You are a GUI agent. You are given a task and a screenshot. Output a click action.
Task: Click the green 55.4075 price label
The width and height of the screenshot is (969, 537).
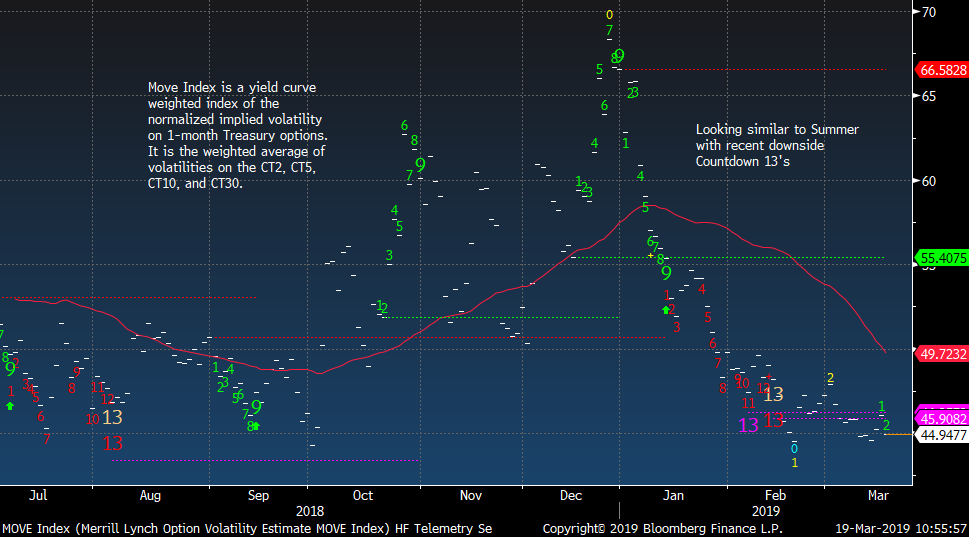[942, 258]
